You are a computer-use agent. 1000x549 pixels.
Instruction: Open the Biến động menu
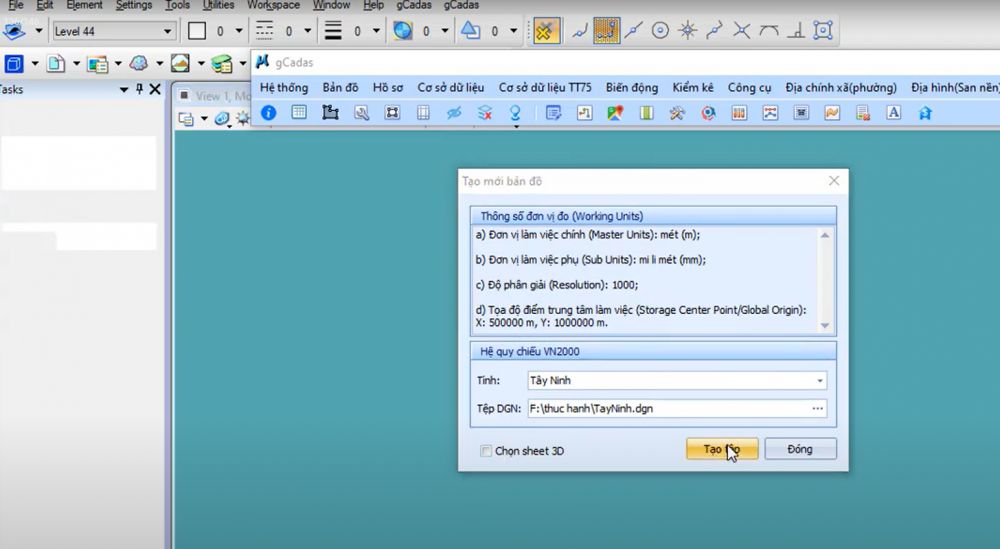[632, 87]
